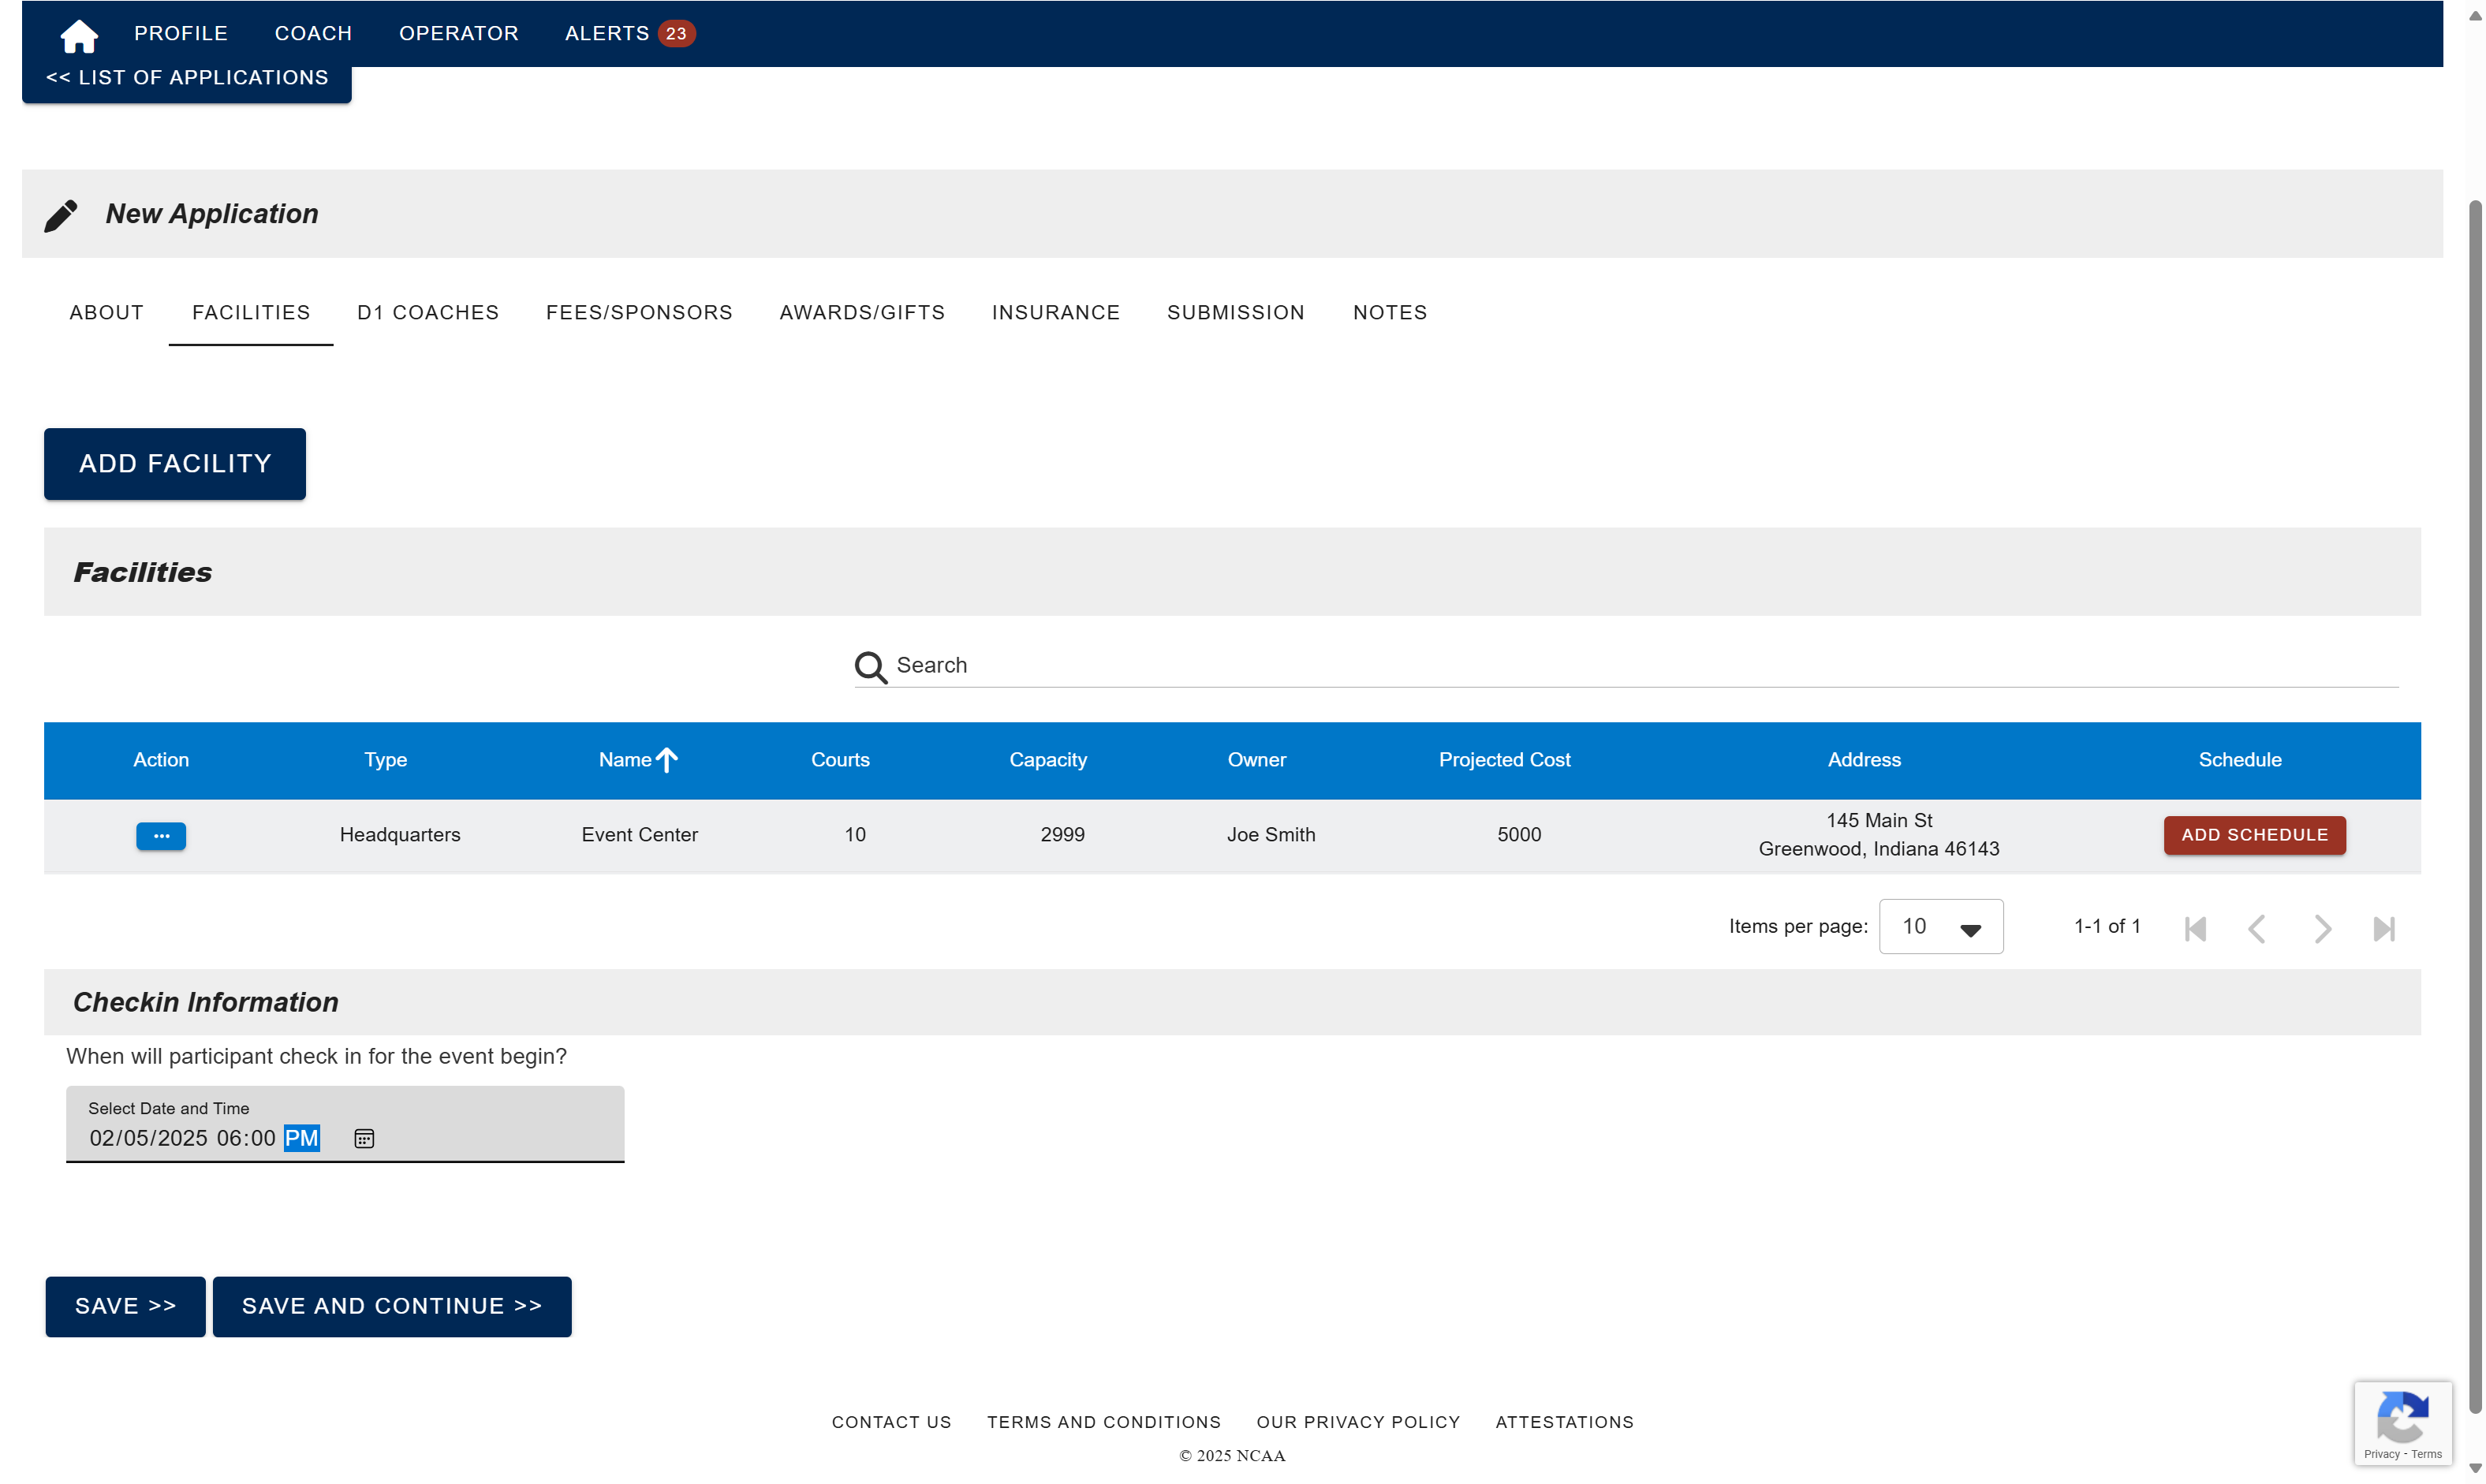The height and width of the screenshot is (1484, 2486).
Task: Open the PROFILE menu
Action: click(x=181, y=33)
